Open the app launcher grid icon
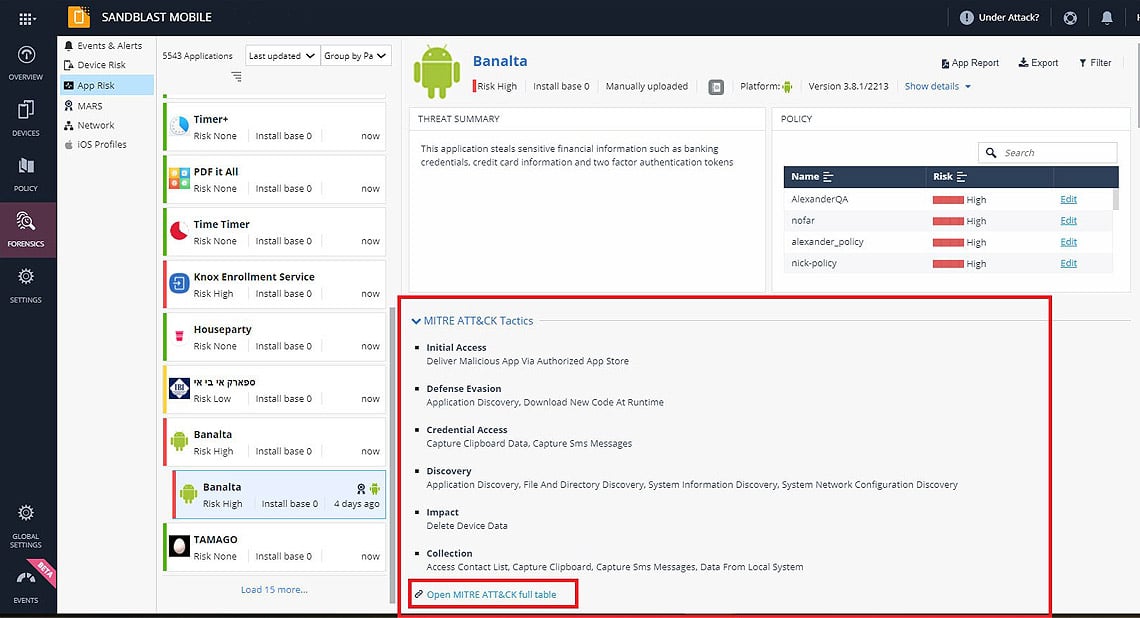This screenshot has width=1140, height=618. point(27,18)
